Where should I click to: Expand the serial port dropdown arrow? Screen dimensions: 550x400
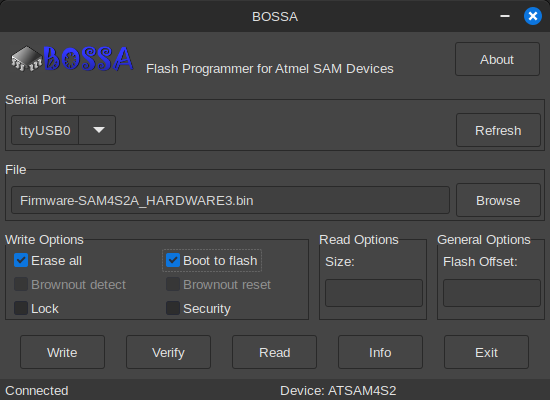point(98,130)
